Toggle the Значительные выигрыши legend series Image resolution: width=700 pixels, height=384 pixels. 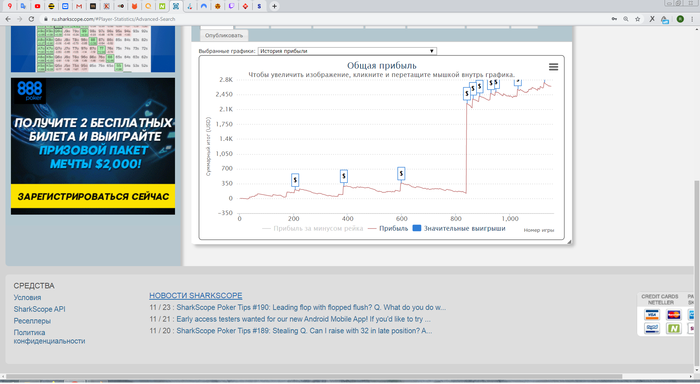459,228
